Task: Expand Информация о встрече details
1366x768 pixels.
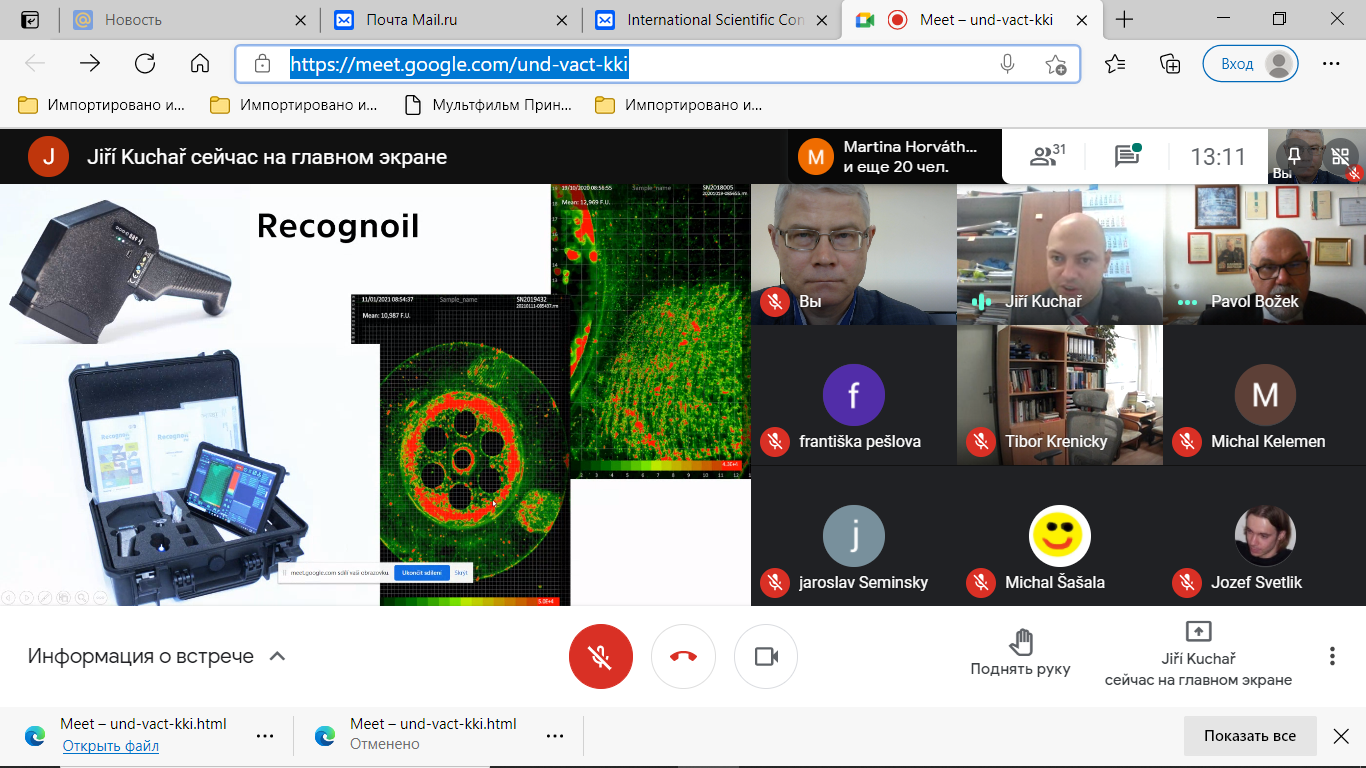Action: (157, 656)
